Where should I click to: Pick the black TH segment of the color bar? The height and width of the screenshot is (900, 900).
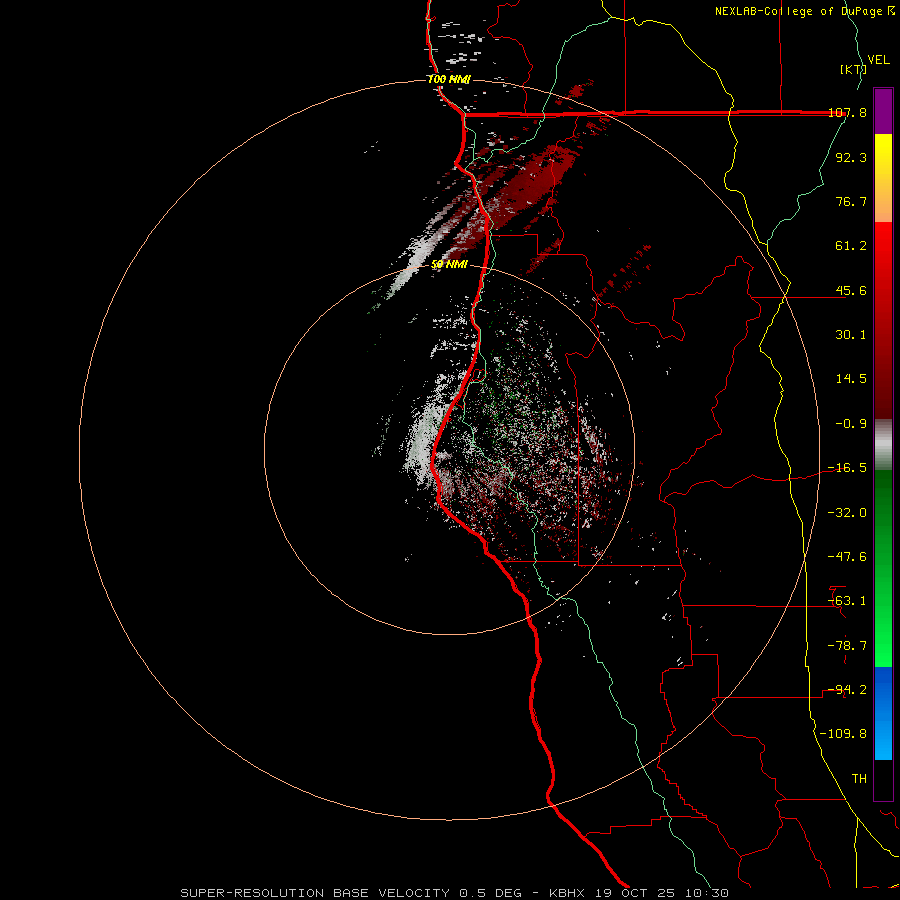pyautogui.click(x=883, y=780)
